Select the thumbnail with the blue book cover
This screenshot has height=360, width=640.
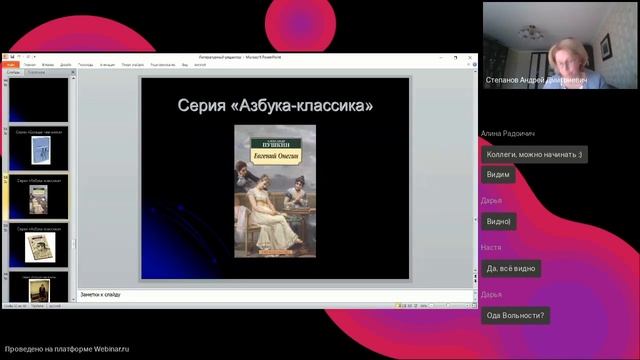pos(39,148)
